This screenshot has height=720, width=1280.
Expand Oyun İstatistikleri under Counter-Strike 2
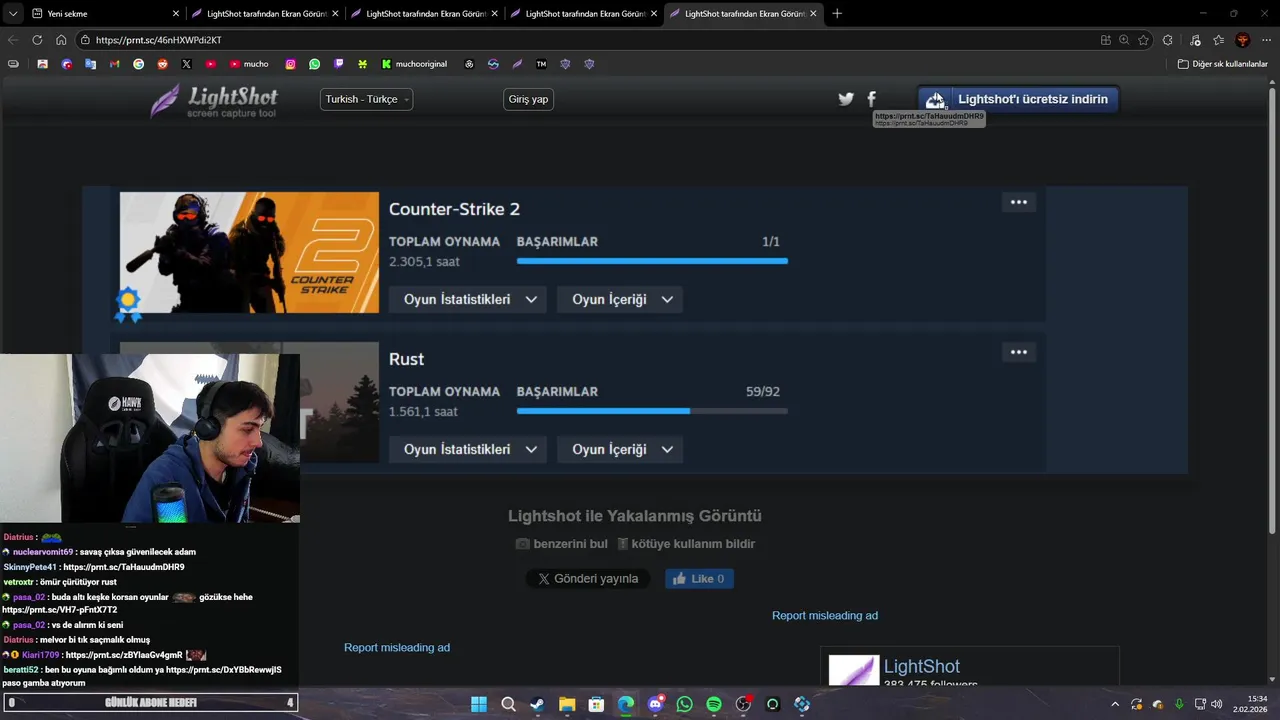pos(467,299)
